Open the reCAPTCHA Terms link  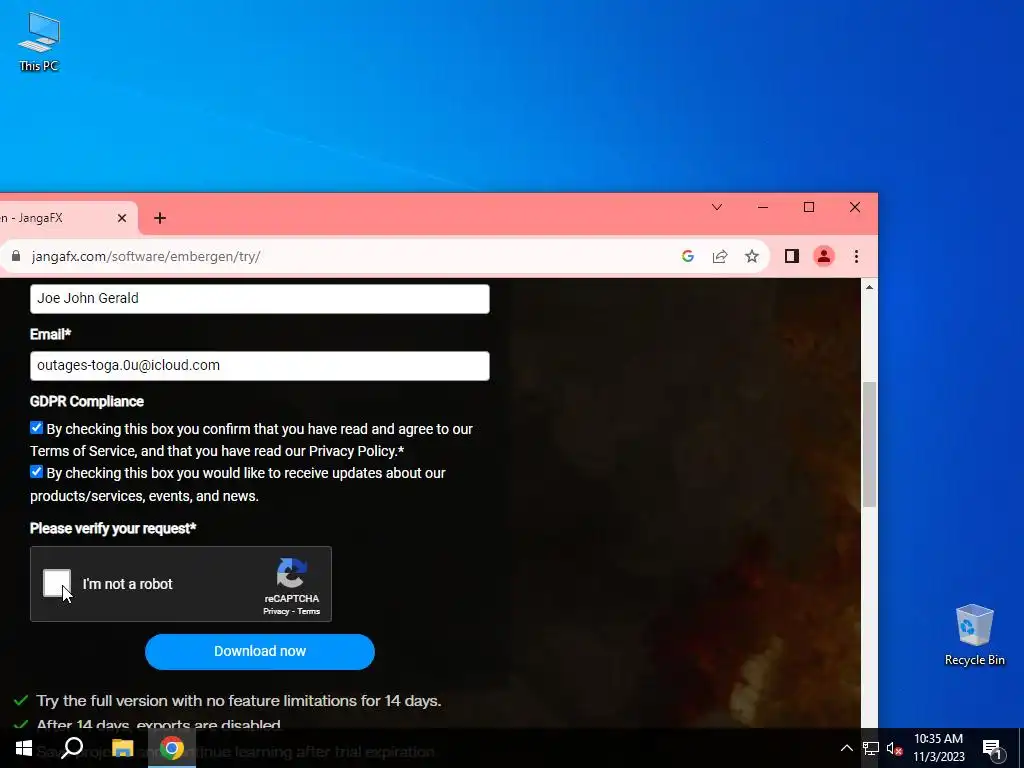coord(308,611)
